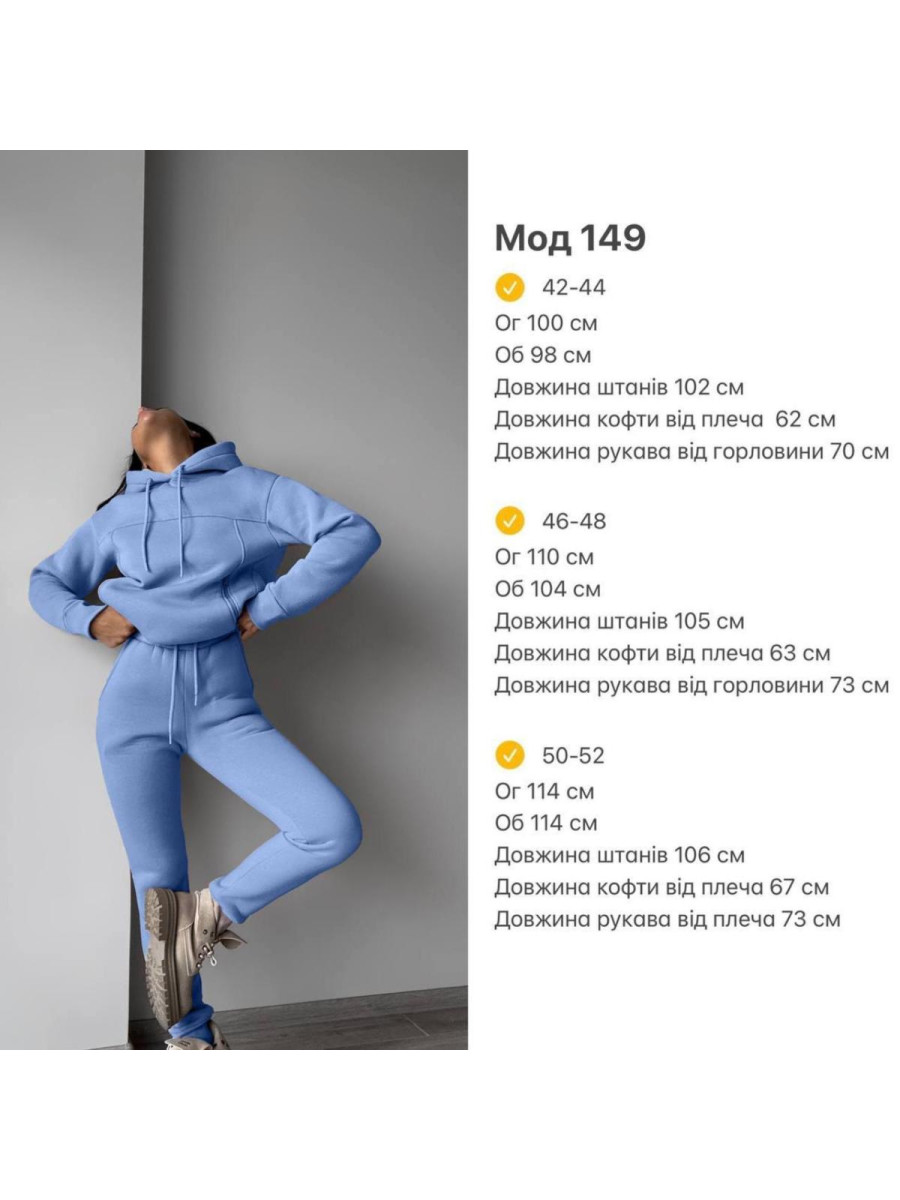Select the 46-48 size label
The width and height of the screenshot is (900, 1200).
[x=574, y=521]
